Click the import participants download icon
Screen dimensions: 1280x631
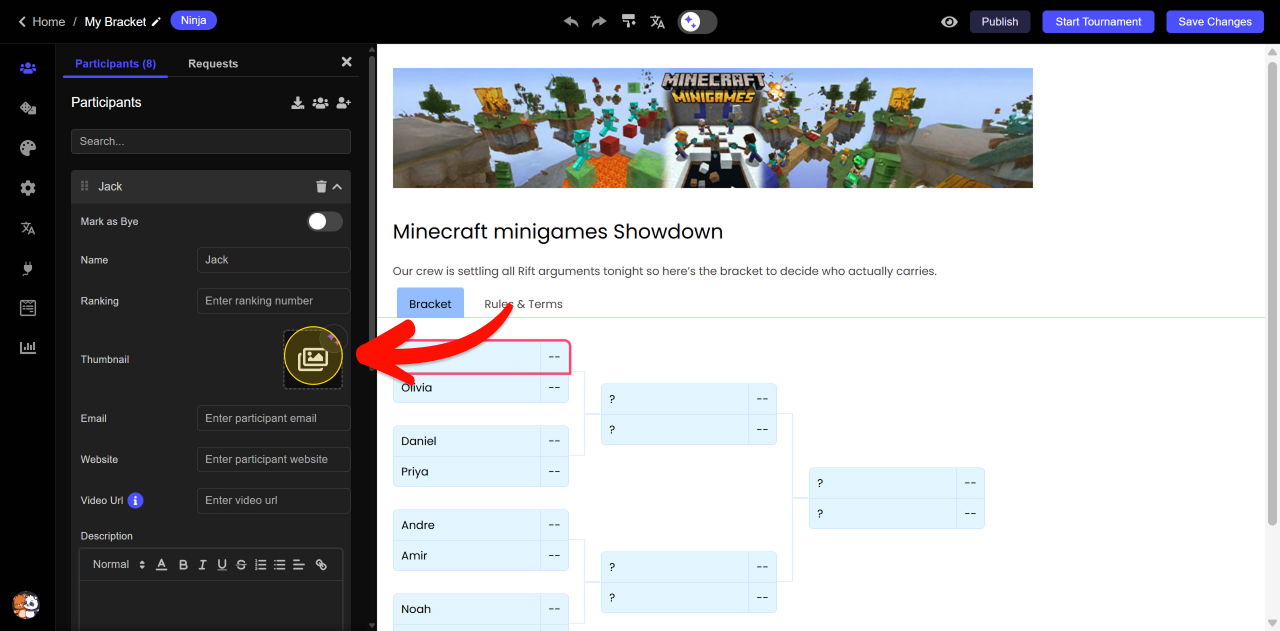point(298,102)
